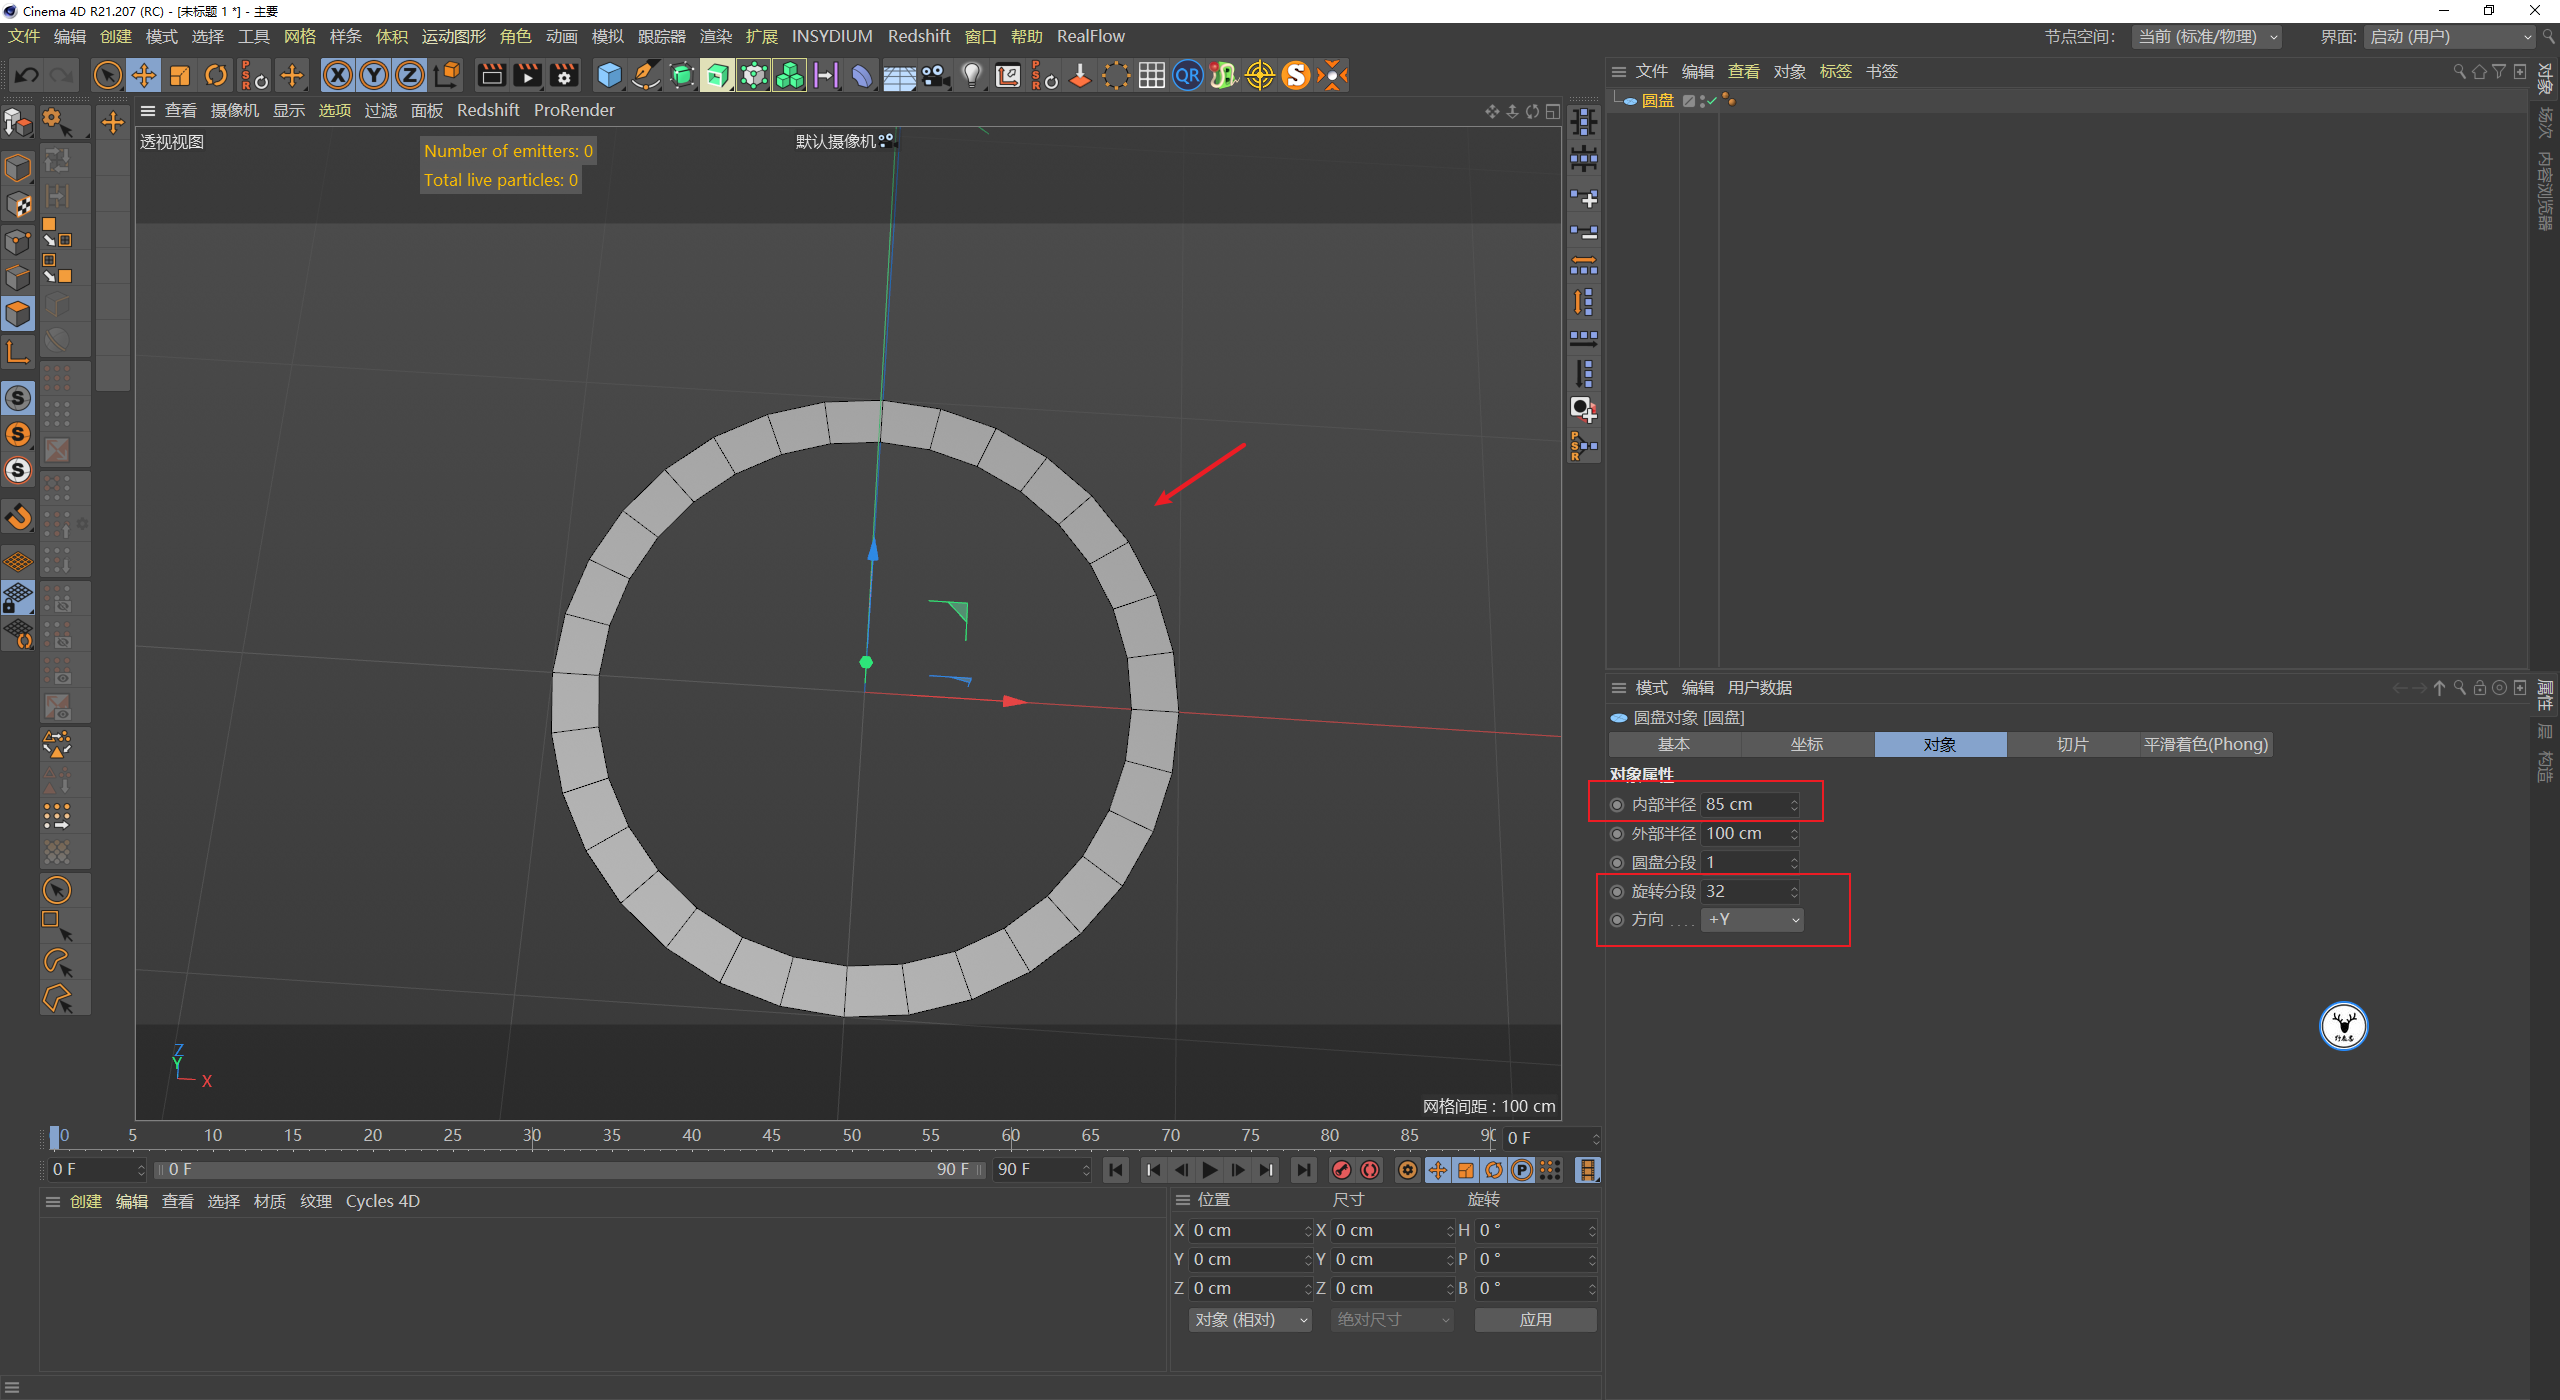Click the 应用 apply button
This screenshot has height=1400, width=2560.
coord(1535,1320)
